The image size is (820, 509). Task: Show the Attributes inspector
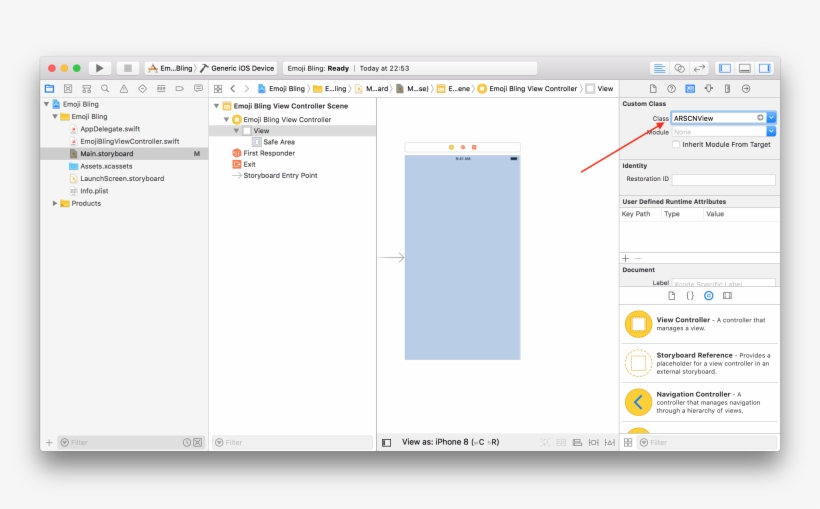[x=709, y=88]
